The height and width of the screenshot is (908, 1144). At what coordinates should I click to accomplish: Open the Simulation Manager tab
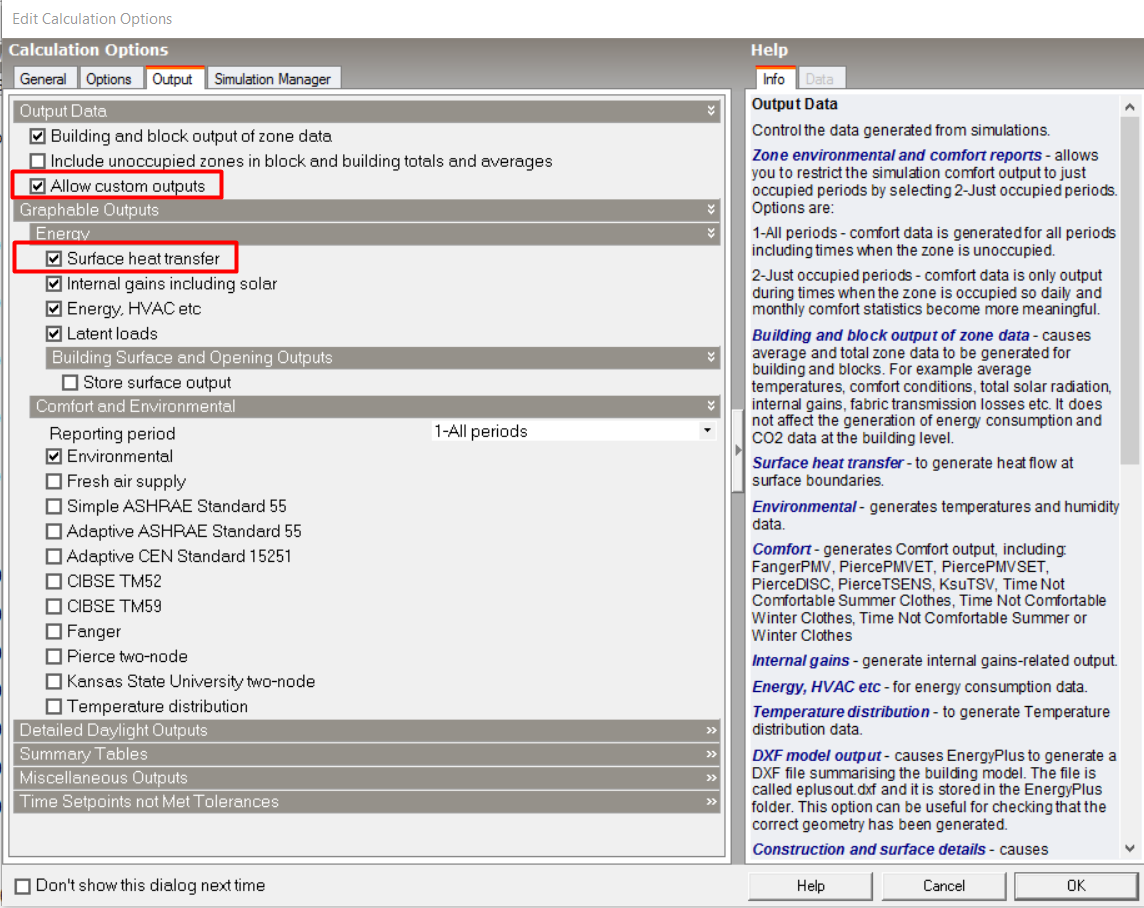tap(273, 79)
